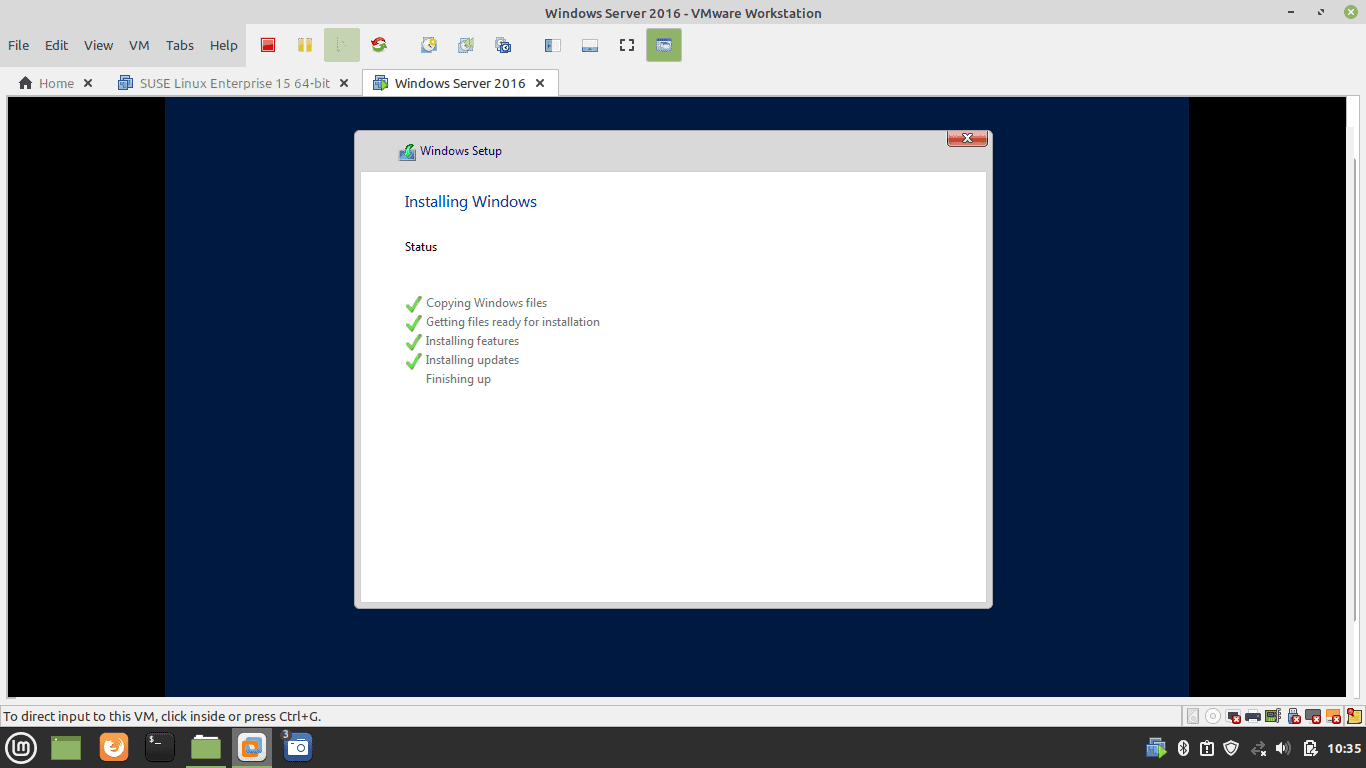Image resolution: width=1366 pixels, height=768 pixels.
Task: Open the Tabs menu
Action: pos(180,45)
